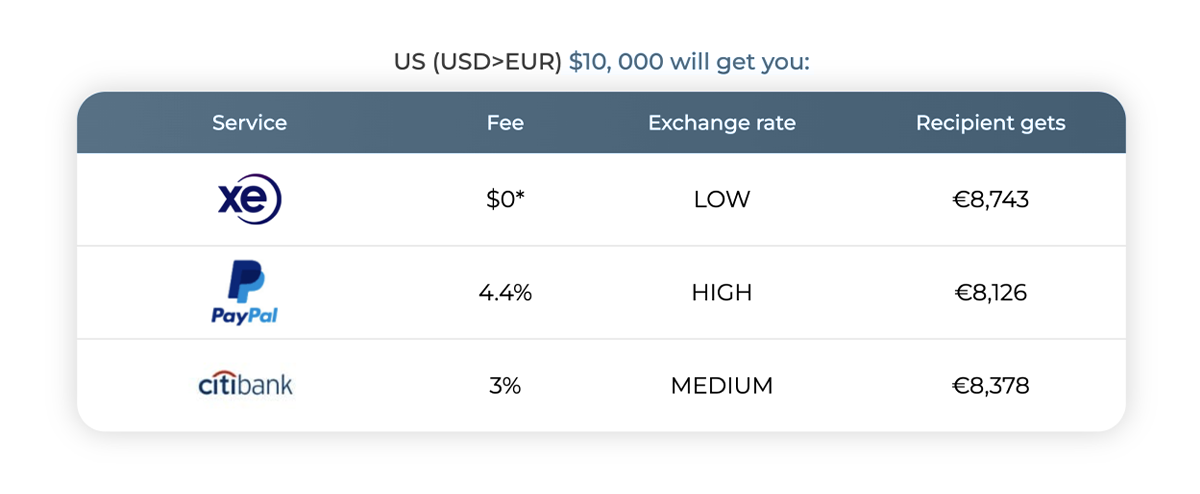Click the PayPal wordmark text
Screen dimensions: 1200x494
pos(245,316)
